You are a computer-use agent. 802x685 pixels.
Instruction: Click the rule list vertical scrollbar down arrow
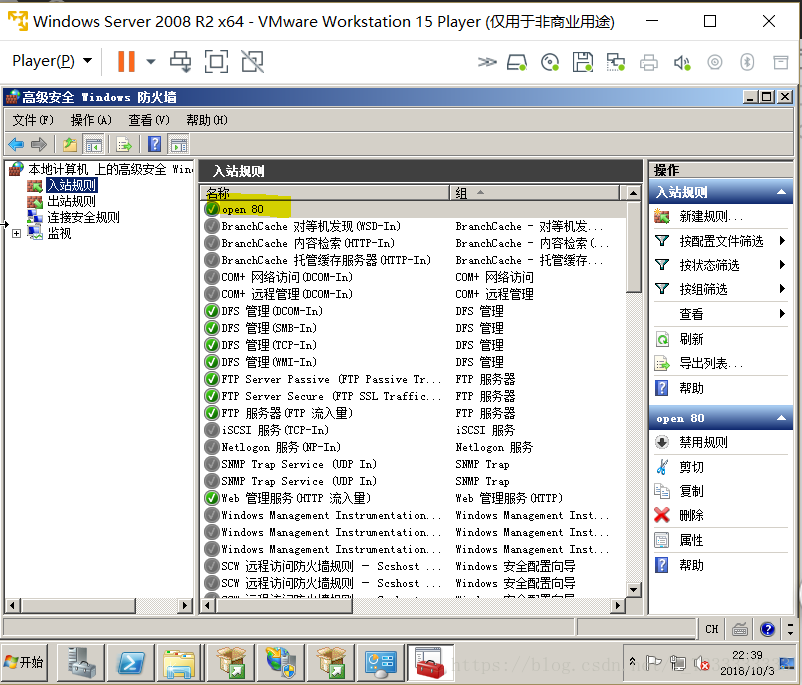click(633, 590)
